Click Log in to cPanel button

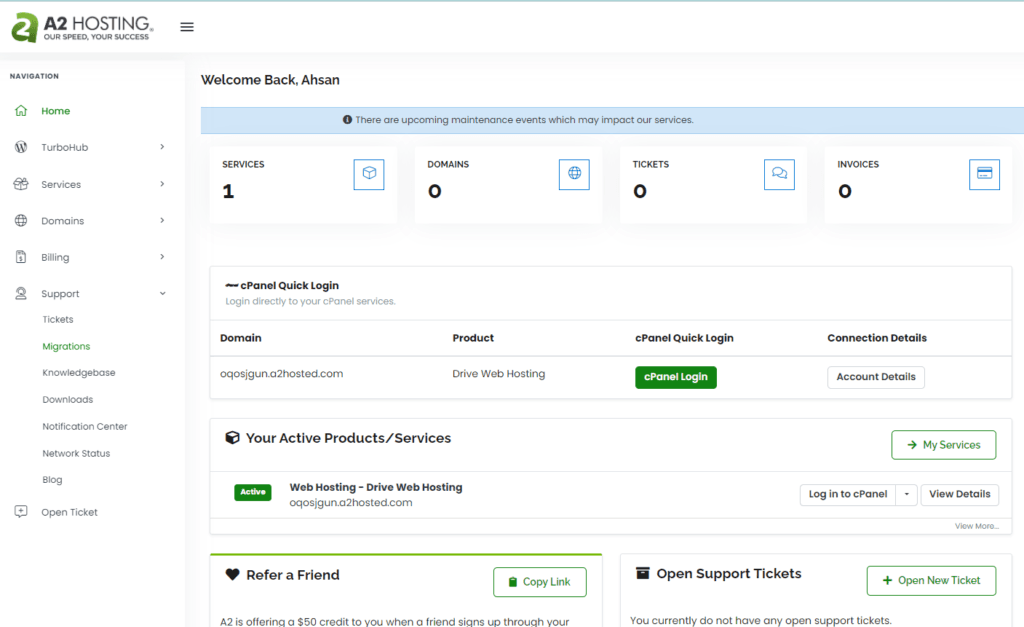(x=848, y=494)
